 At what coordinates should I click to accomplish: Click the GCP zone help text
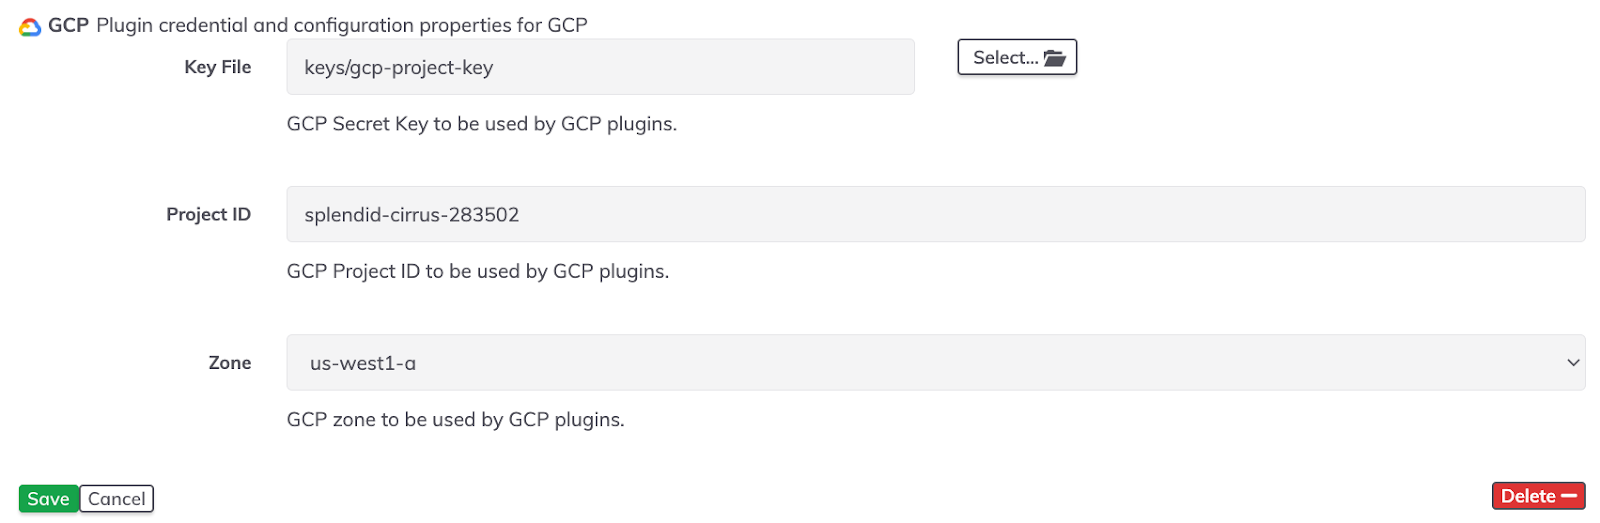pos(455,420)
